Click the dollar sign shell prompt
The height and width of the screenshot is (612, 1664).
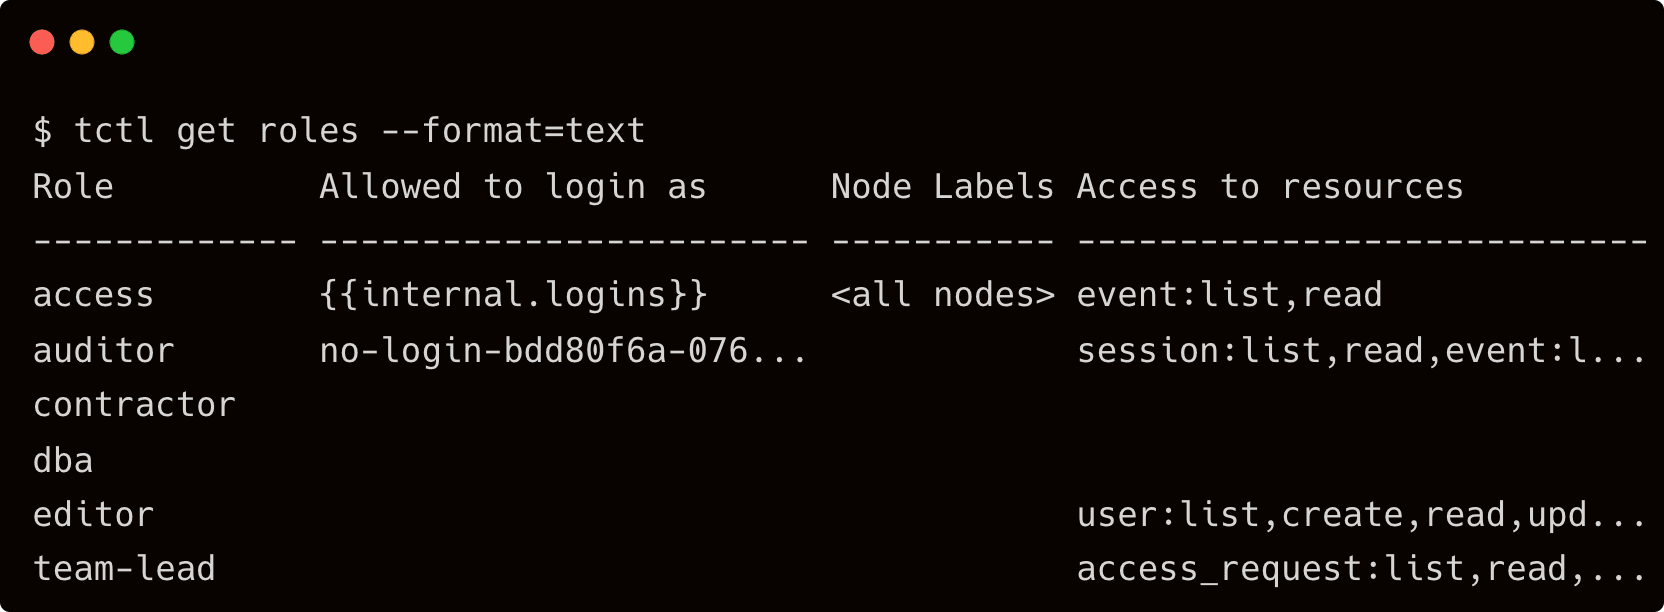[42, 131]
